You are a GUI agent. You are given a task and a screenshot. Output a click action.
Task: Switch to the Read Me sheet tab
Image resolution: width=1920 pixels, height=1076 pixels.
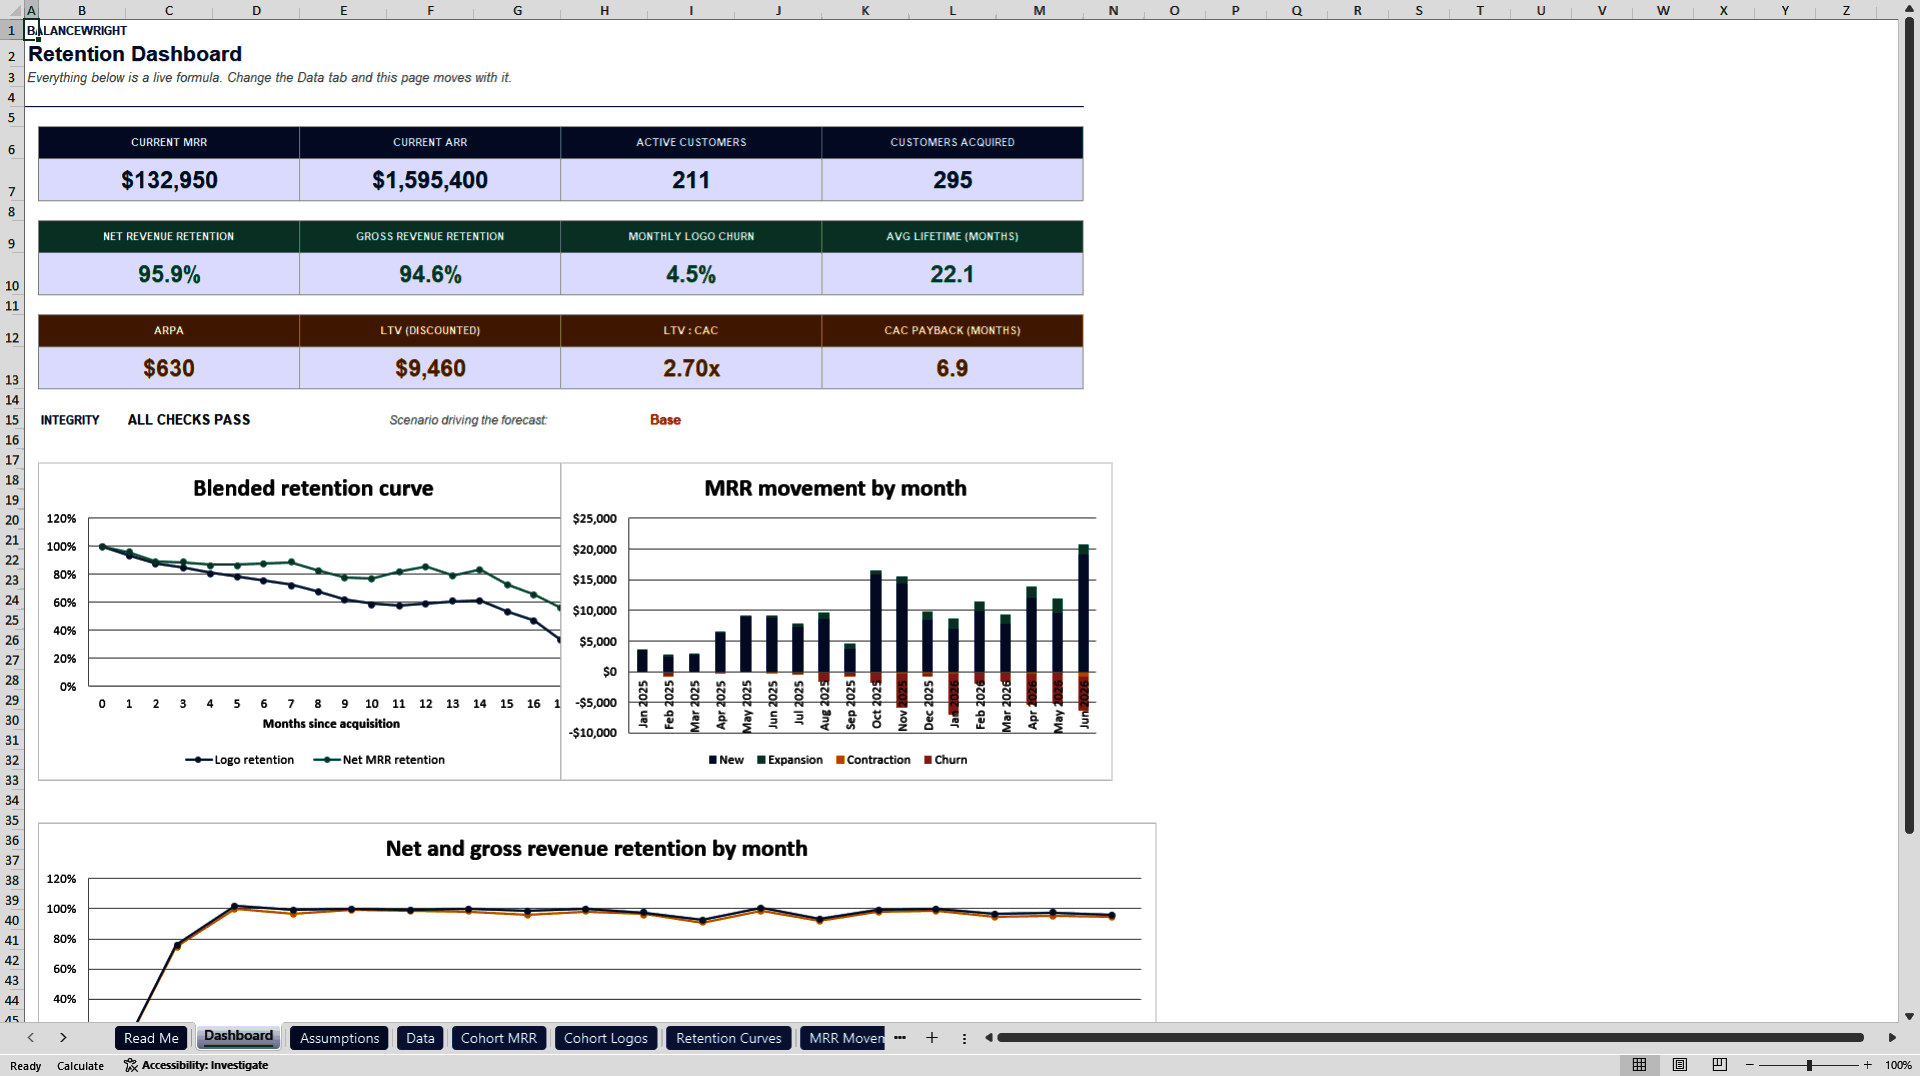point(151,1038)
